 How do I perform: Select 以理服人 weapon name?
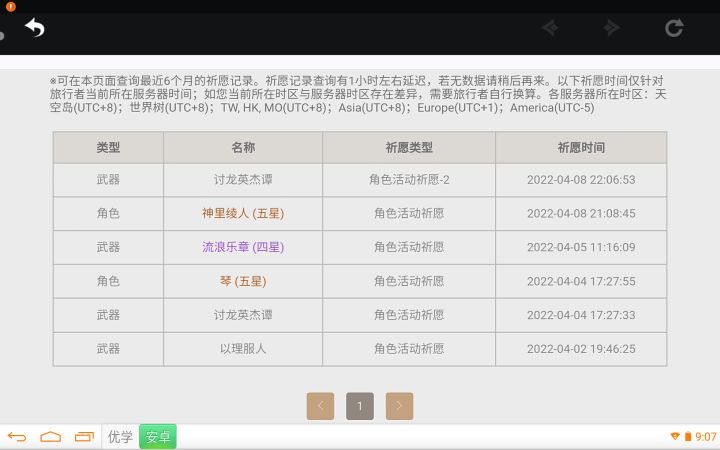tap(243, 349)
